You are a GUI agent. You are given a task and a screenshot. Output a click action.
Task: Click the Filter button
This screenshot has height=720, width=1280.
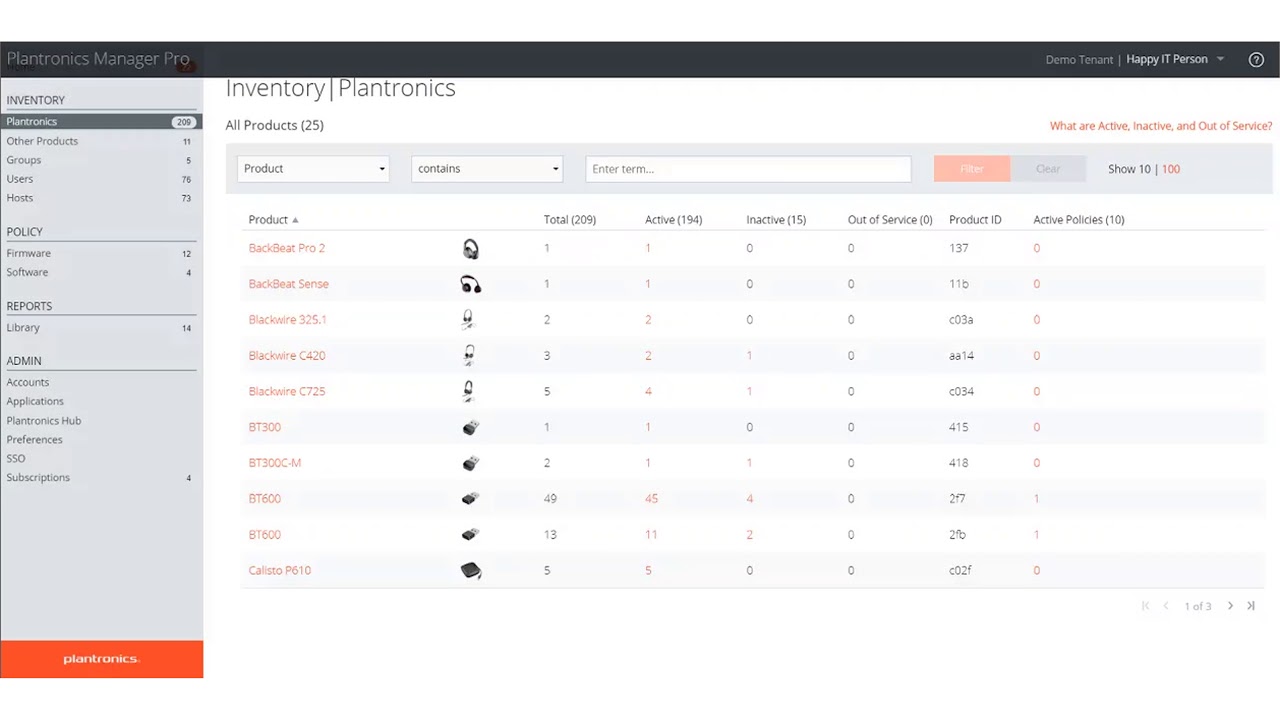pyautogui.click(x=972, y=169)
